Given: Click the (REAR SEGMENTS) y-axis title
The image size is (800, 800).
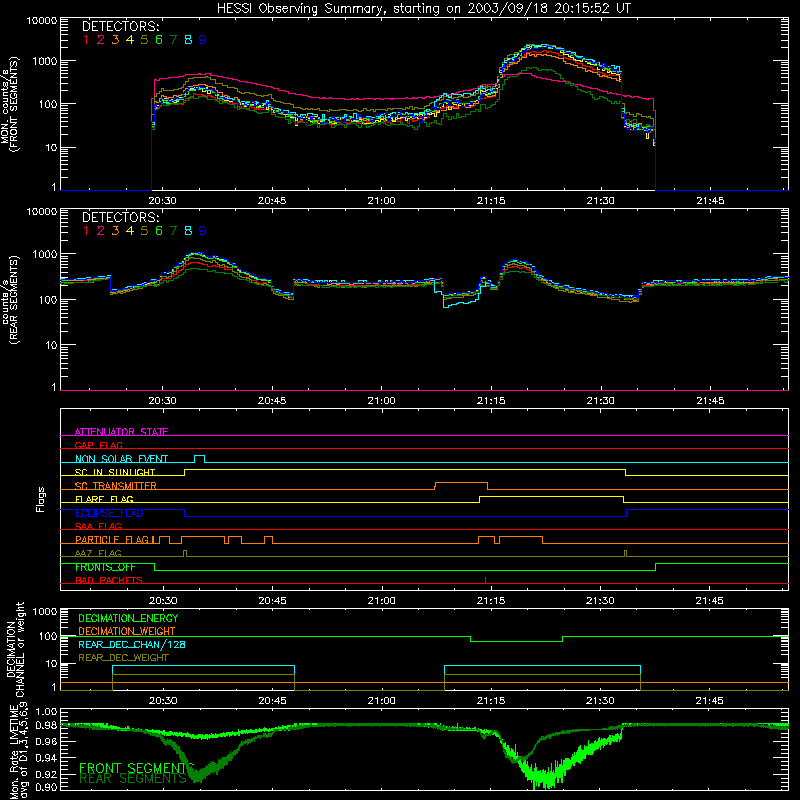Looking at the screenshot, I should [14, 299].
